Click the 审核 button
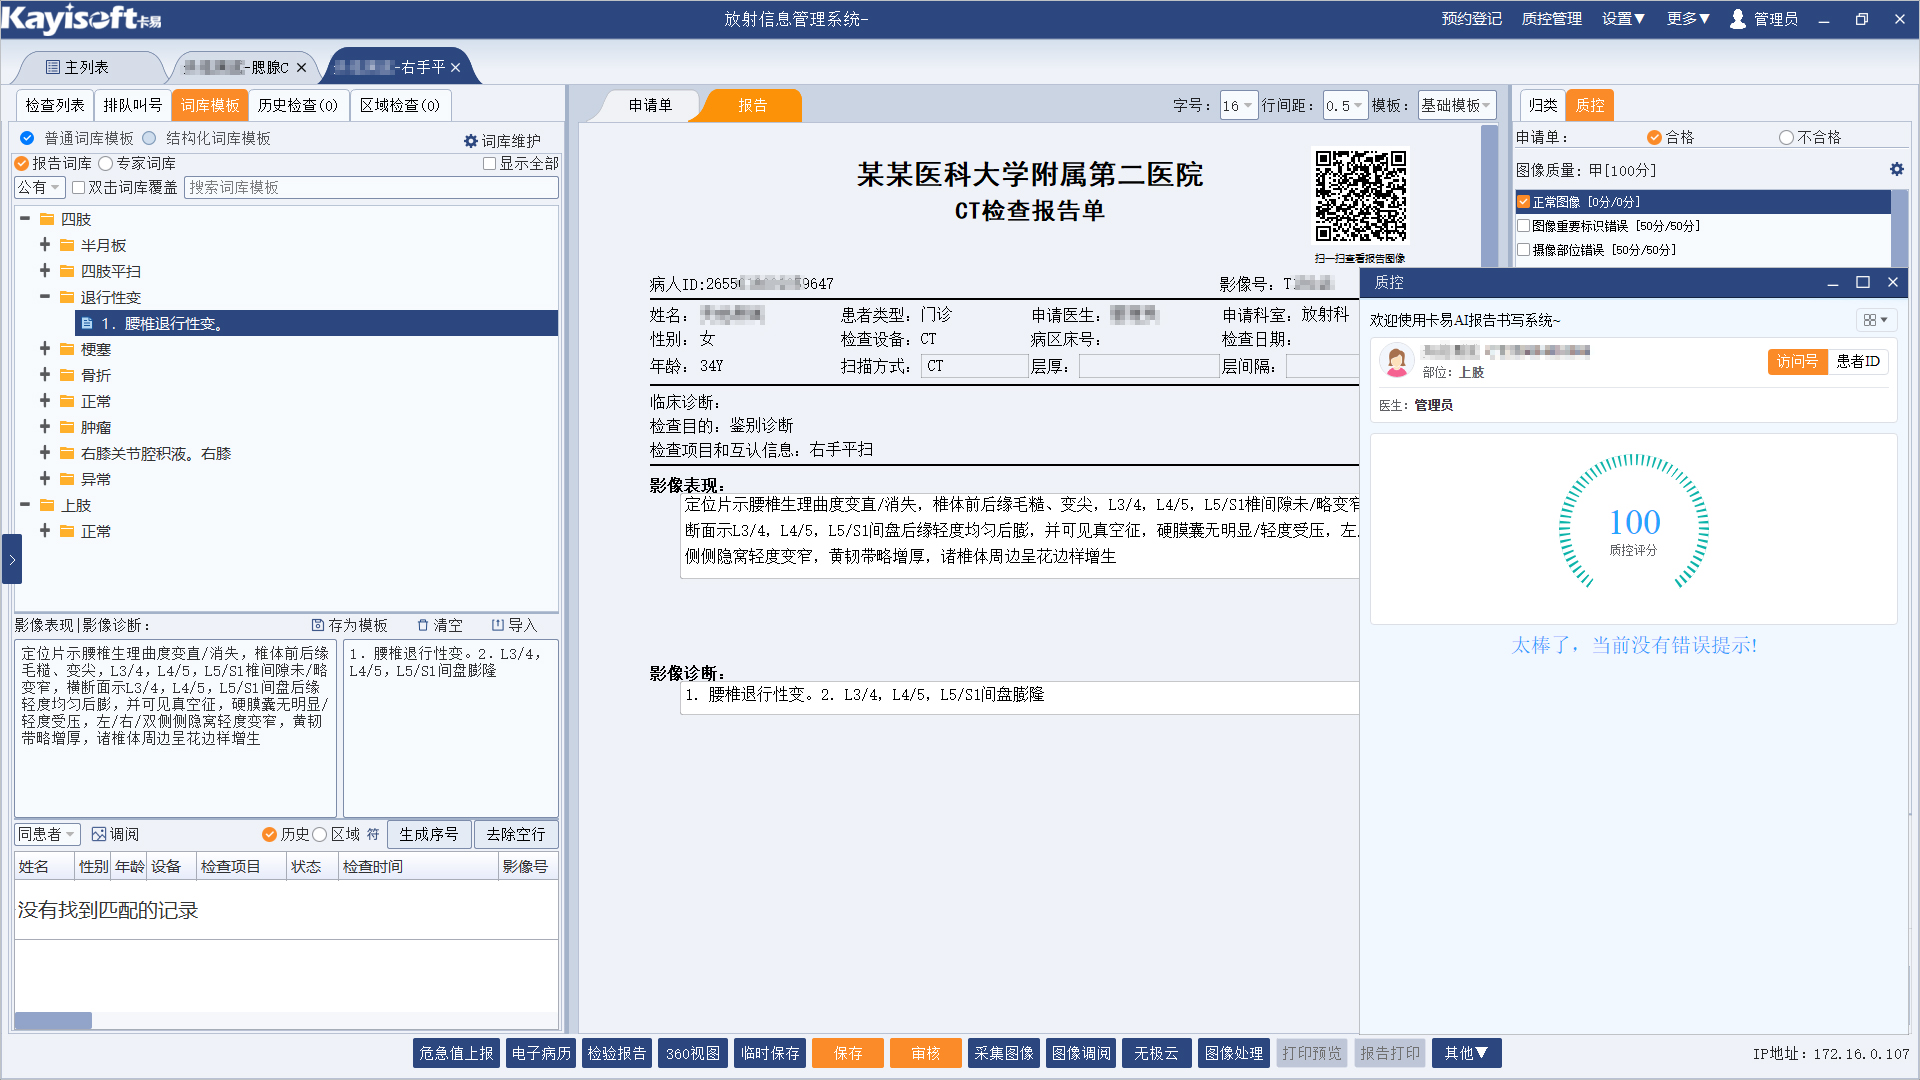Screen dimensions: 1920x1080 point(925,1053)
